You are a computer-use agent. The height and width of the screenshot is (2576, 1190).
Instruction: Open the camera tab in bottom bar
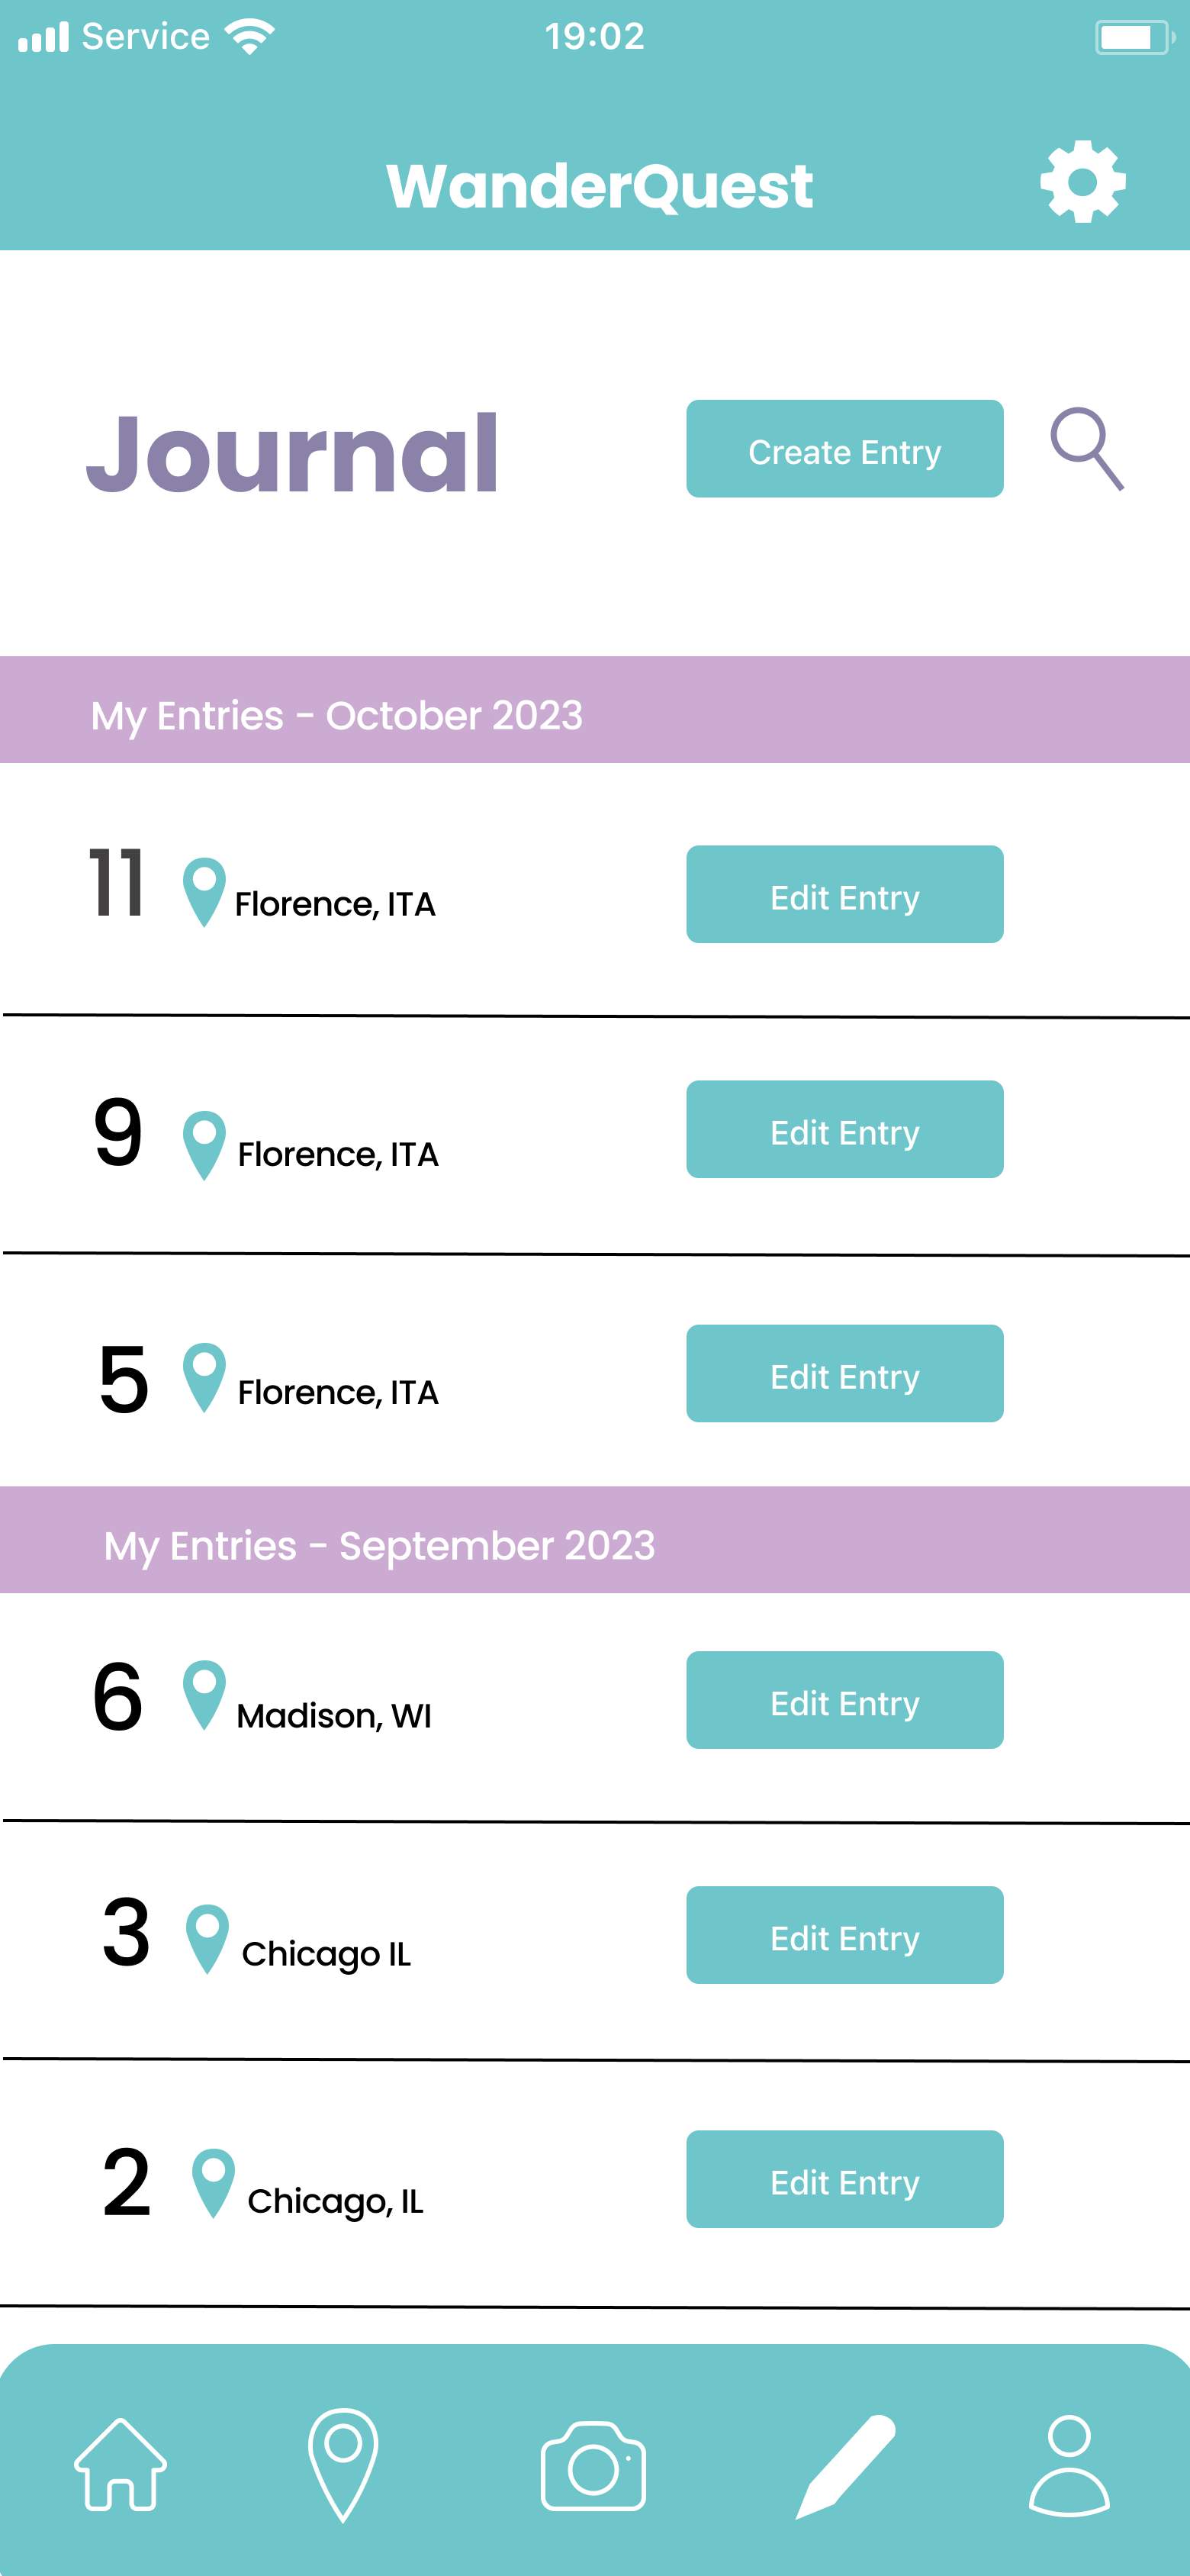pos(593,2466)
